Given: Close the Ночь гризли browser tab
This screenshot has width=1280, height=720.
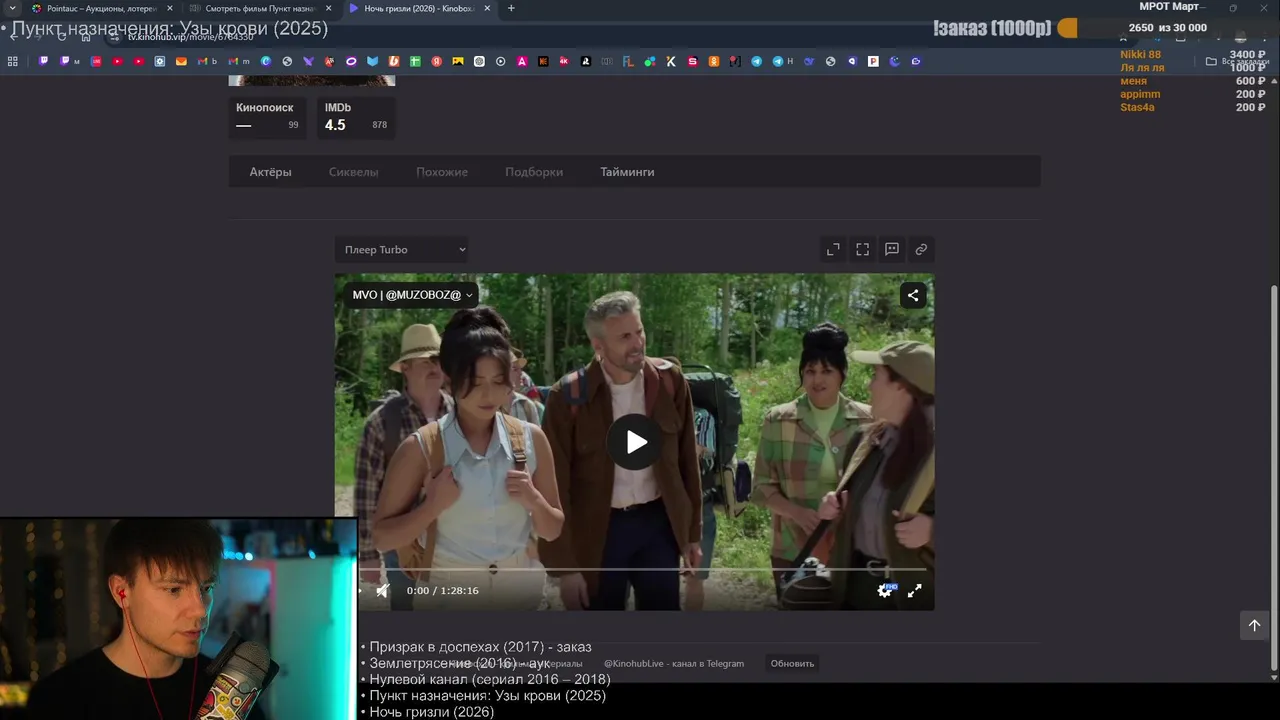Looking at the screenshot, I should [487, 8].
